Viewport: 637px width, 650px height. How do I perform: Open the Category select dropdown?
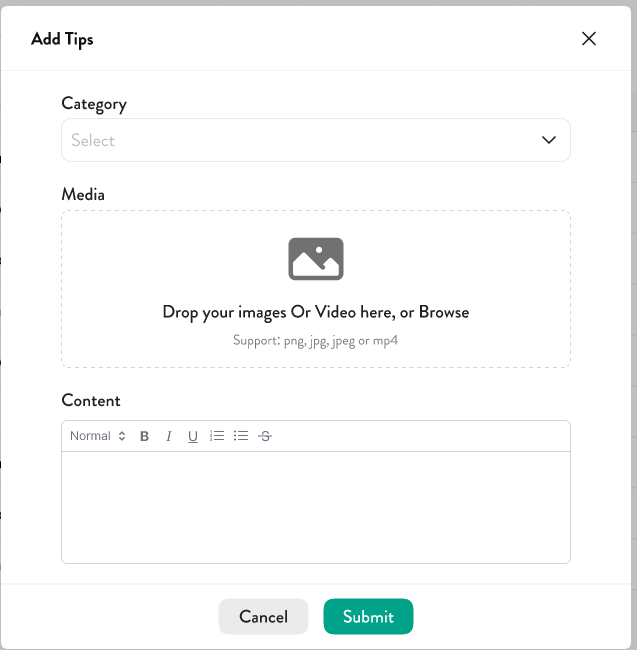(300, 140)
